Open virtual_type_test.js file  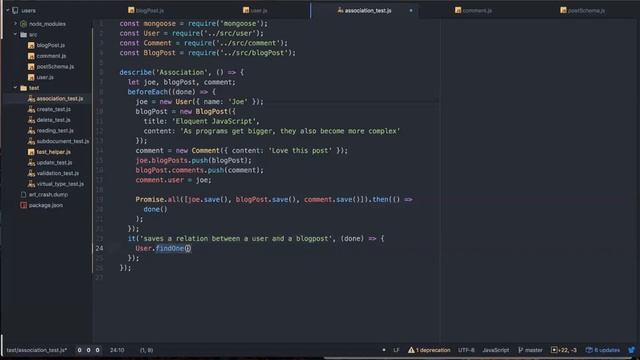[x=60, y=184]
